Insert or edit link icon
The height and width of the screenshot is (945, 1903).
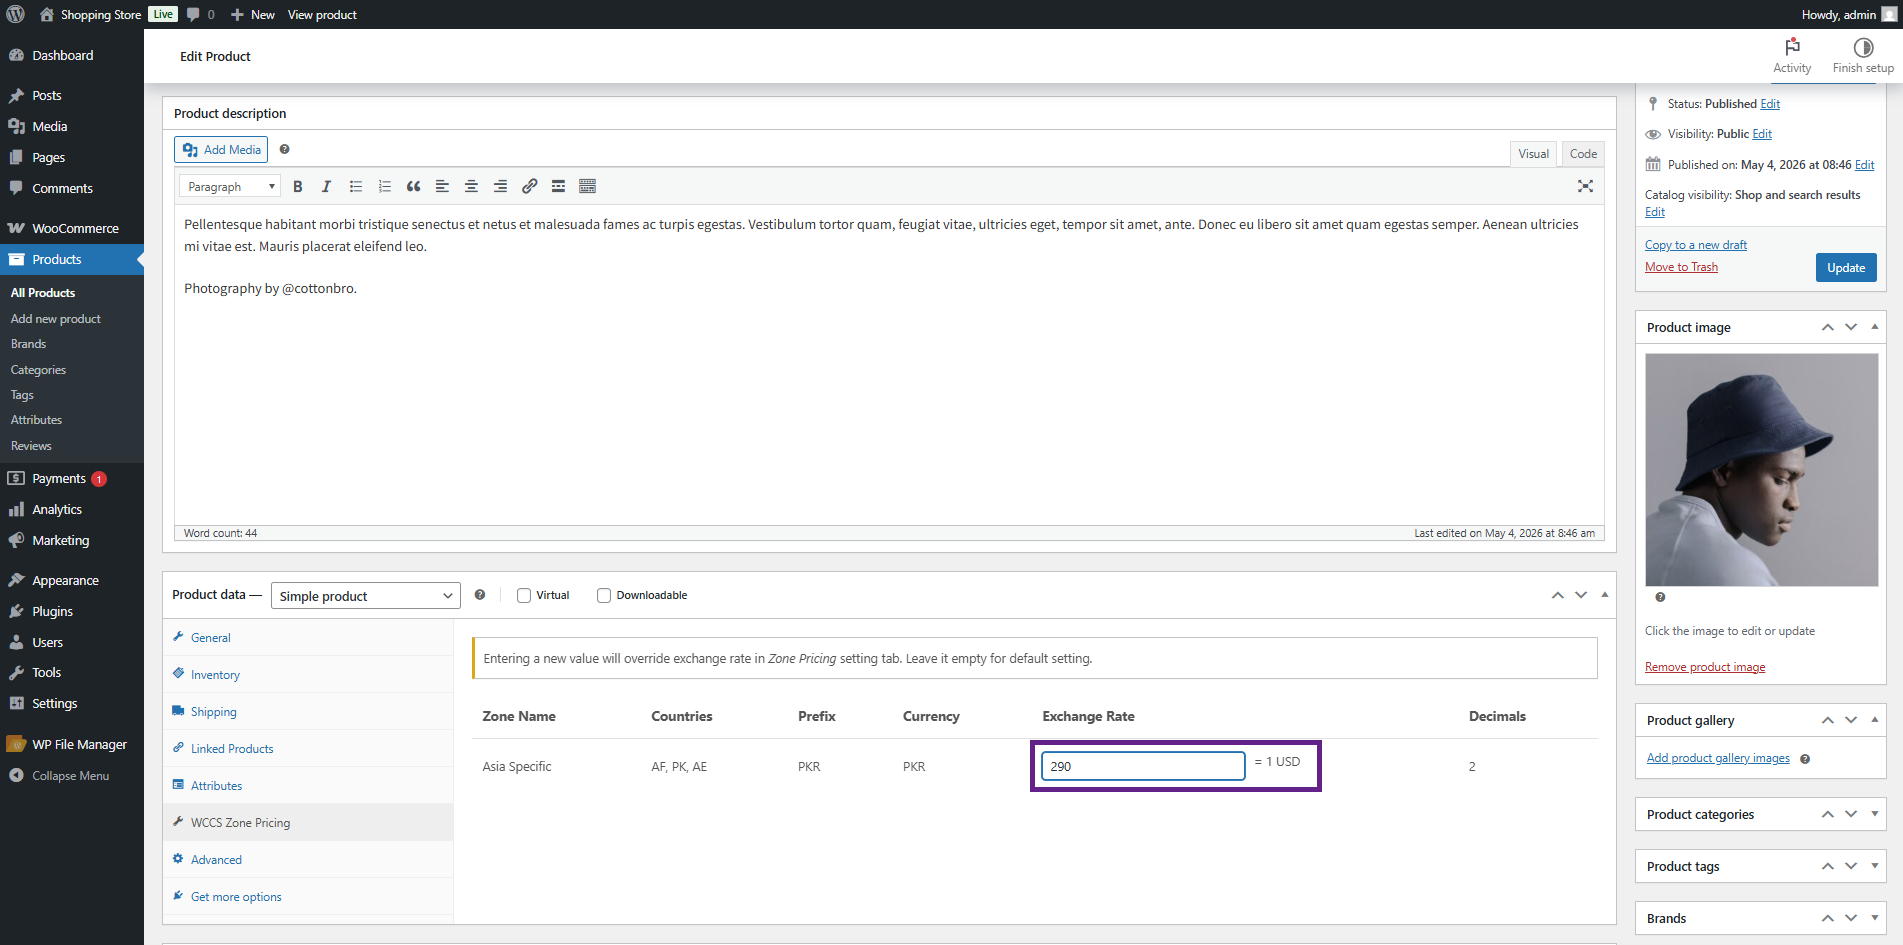(529, 186)
